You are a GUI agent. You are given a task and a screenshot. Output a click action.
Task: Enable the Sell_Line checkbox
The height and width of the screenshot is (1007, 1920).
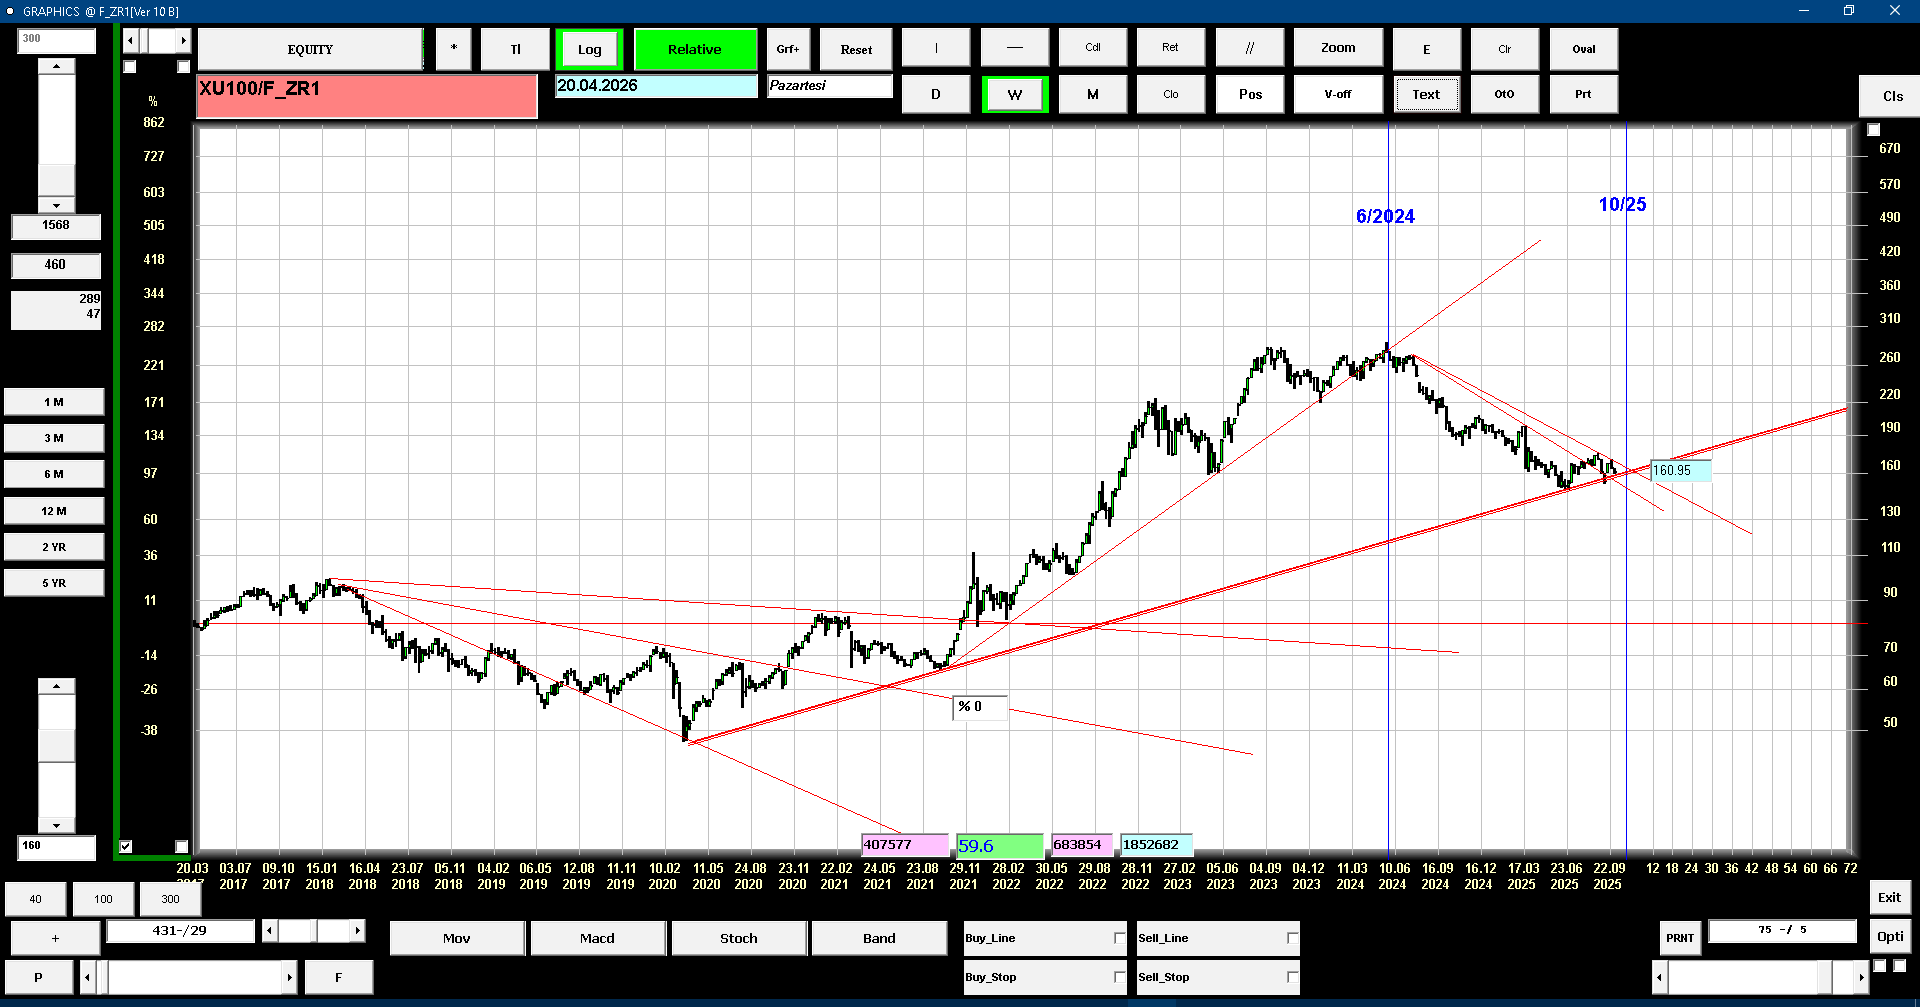coord(1292,938)
